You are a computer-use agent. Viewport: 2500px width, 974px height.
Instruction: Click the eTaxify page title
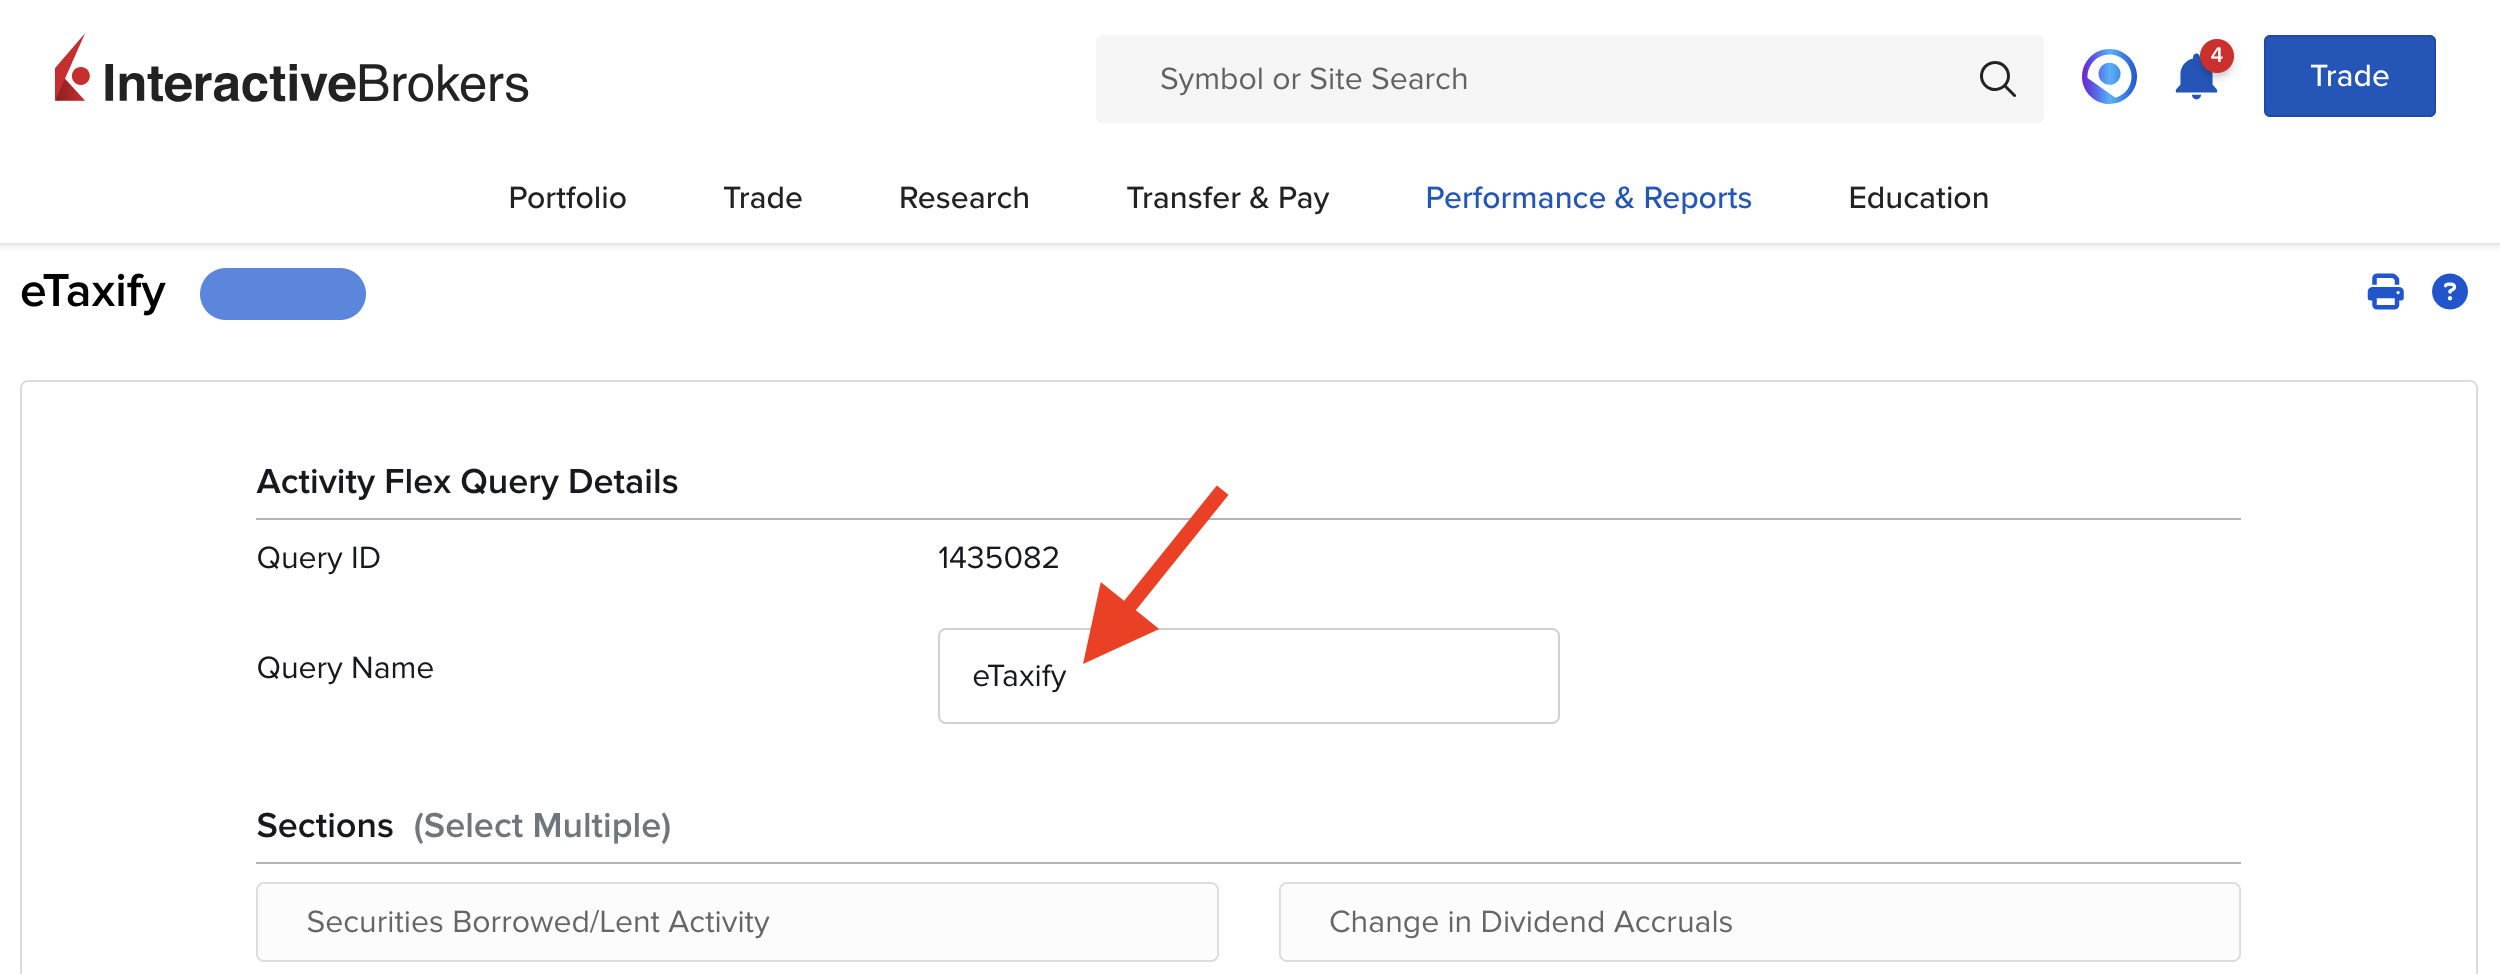93,292
